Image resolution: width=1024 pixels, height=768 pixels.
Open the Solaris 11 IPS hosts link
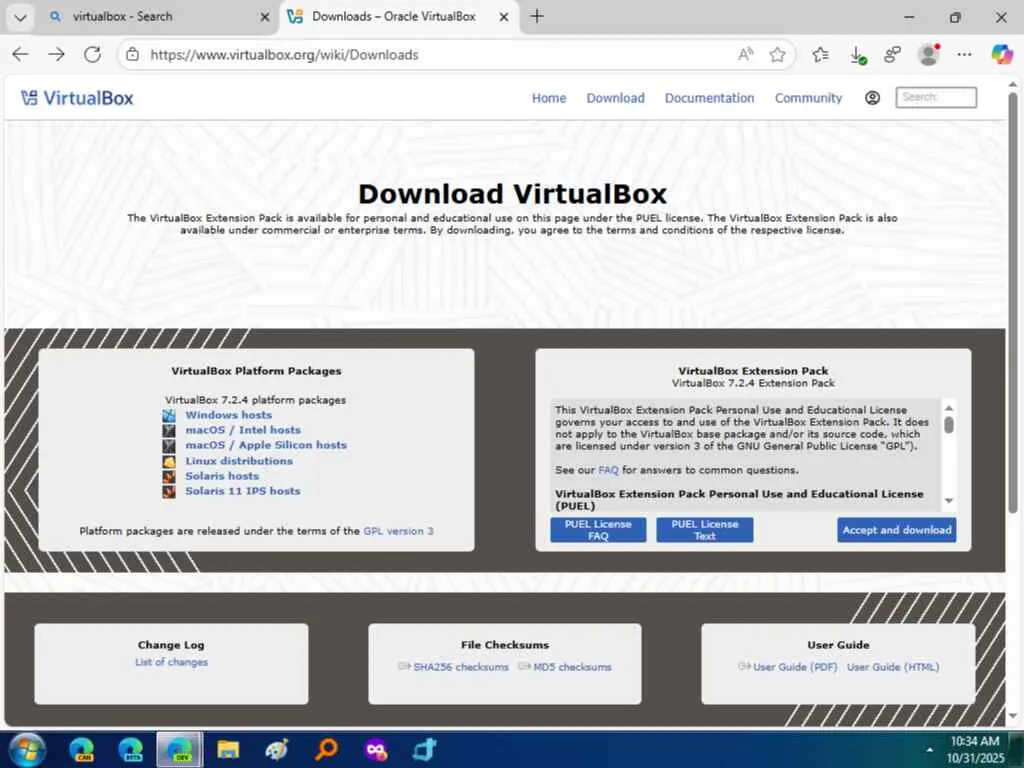coord(243,490)
